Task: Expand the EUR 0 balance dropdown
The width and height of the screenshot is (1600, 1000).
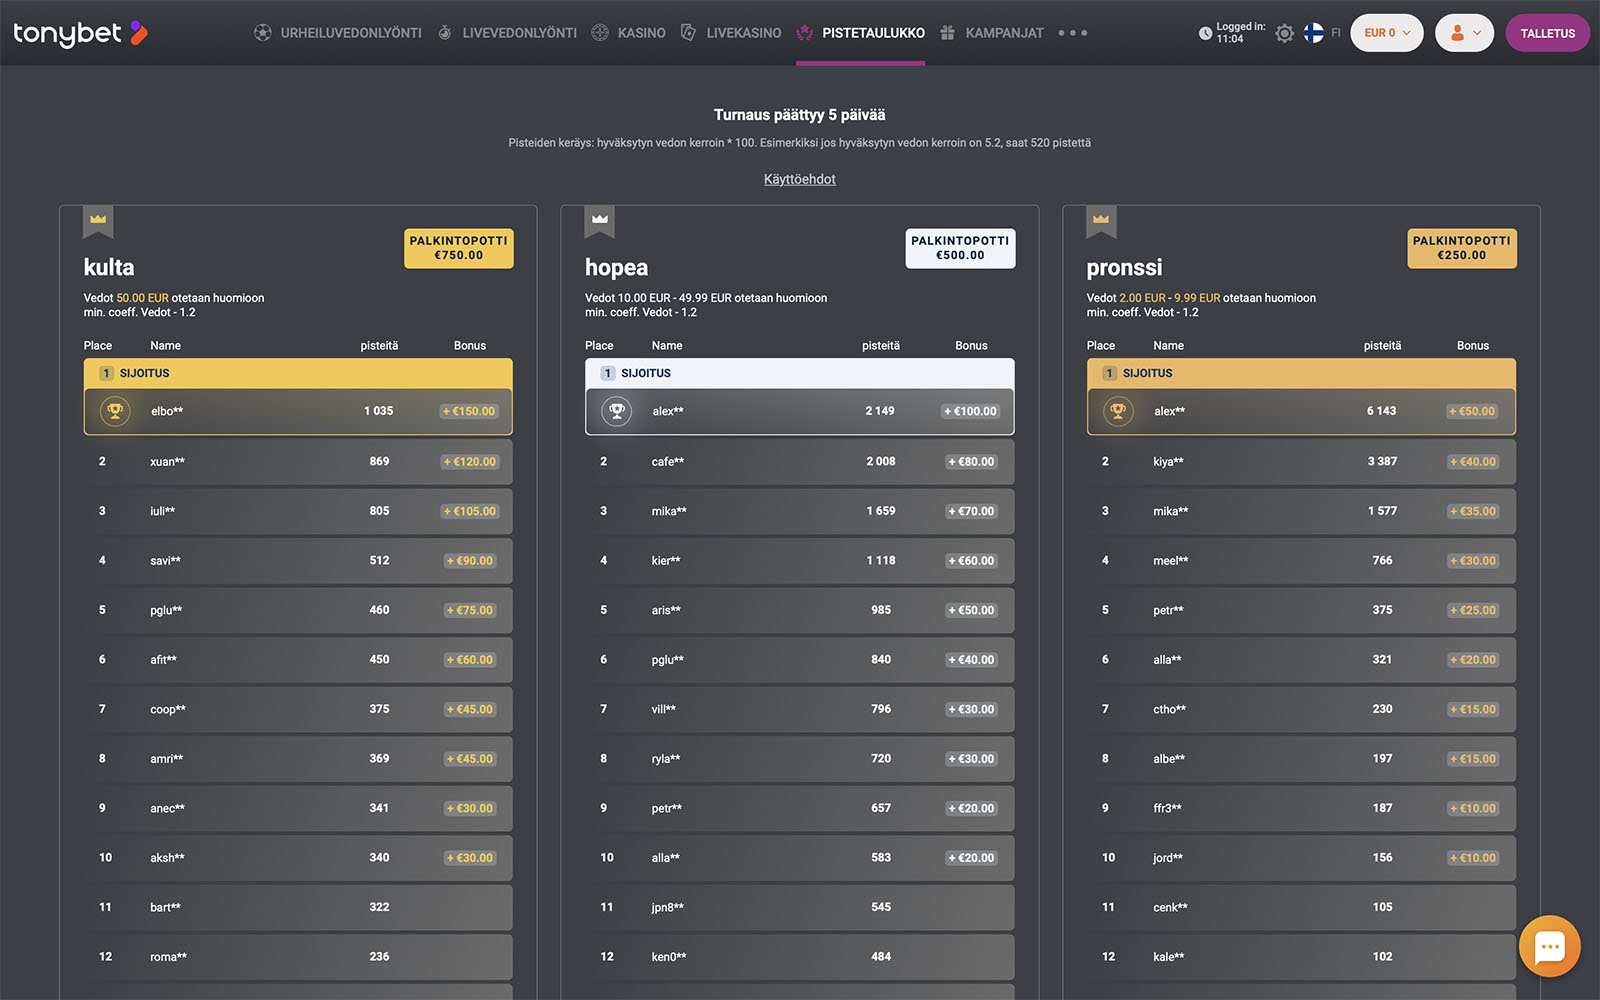Action: point(1386,33)
